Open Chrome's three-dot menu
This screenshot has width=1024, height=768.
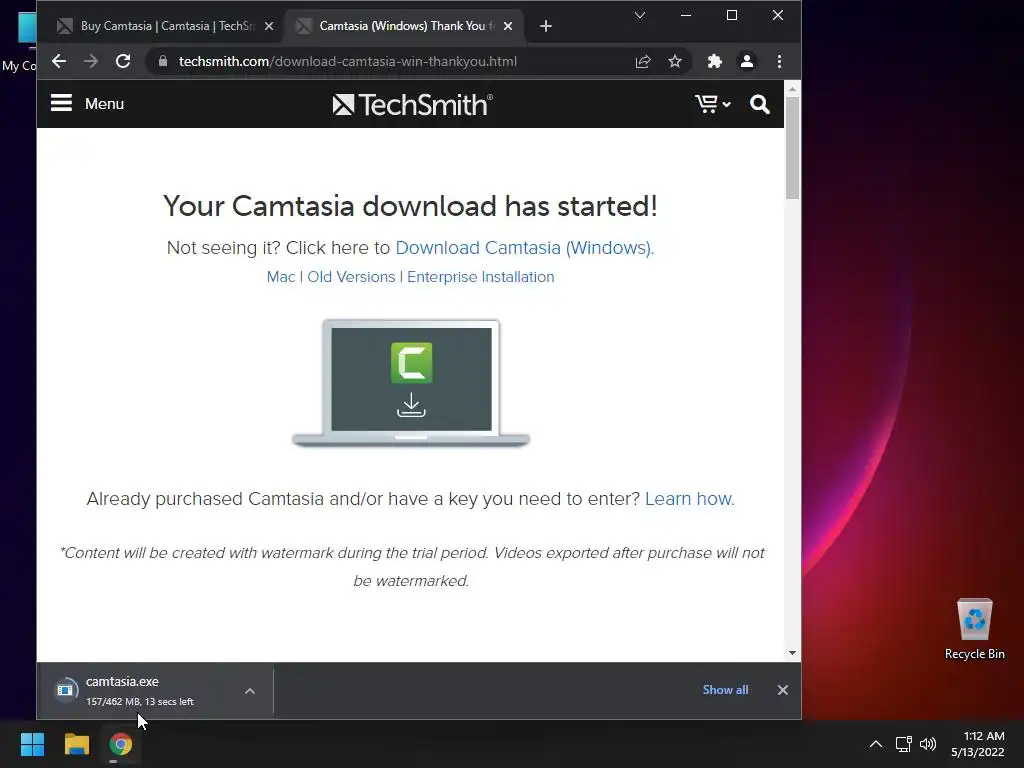coord(779,61)
